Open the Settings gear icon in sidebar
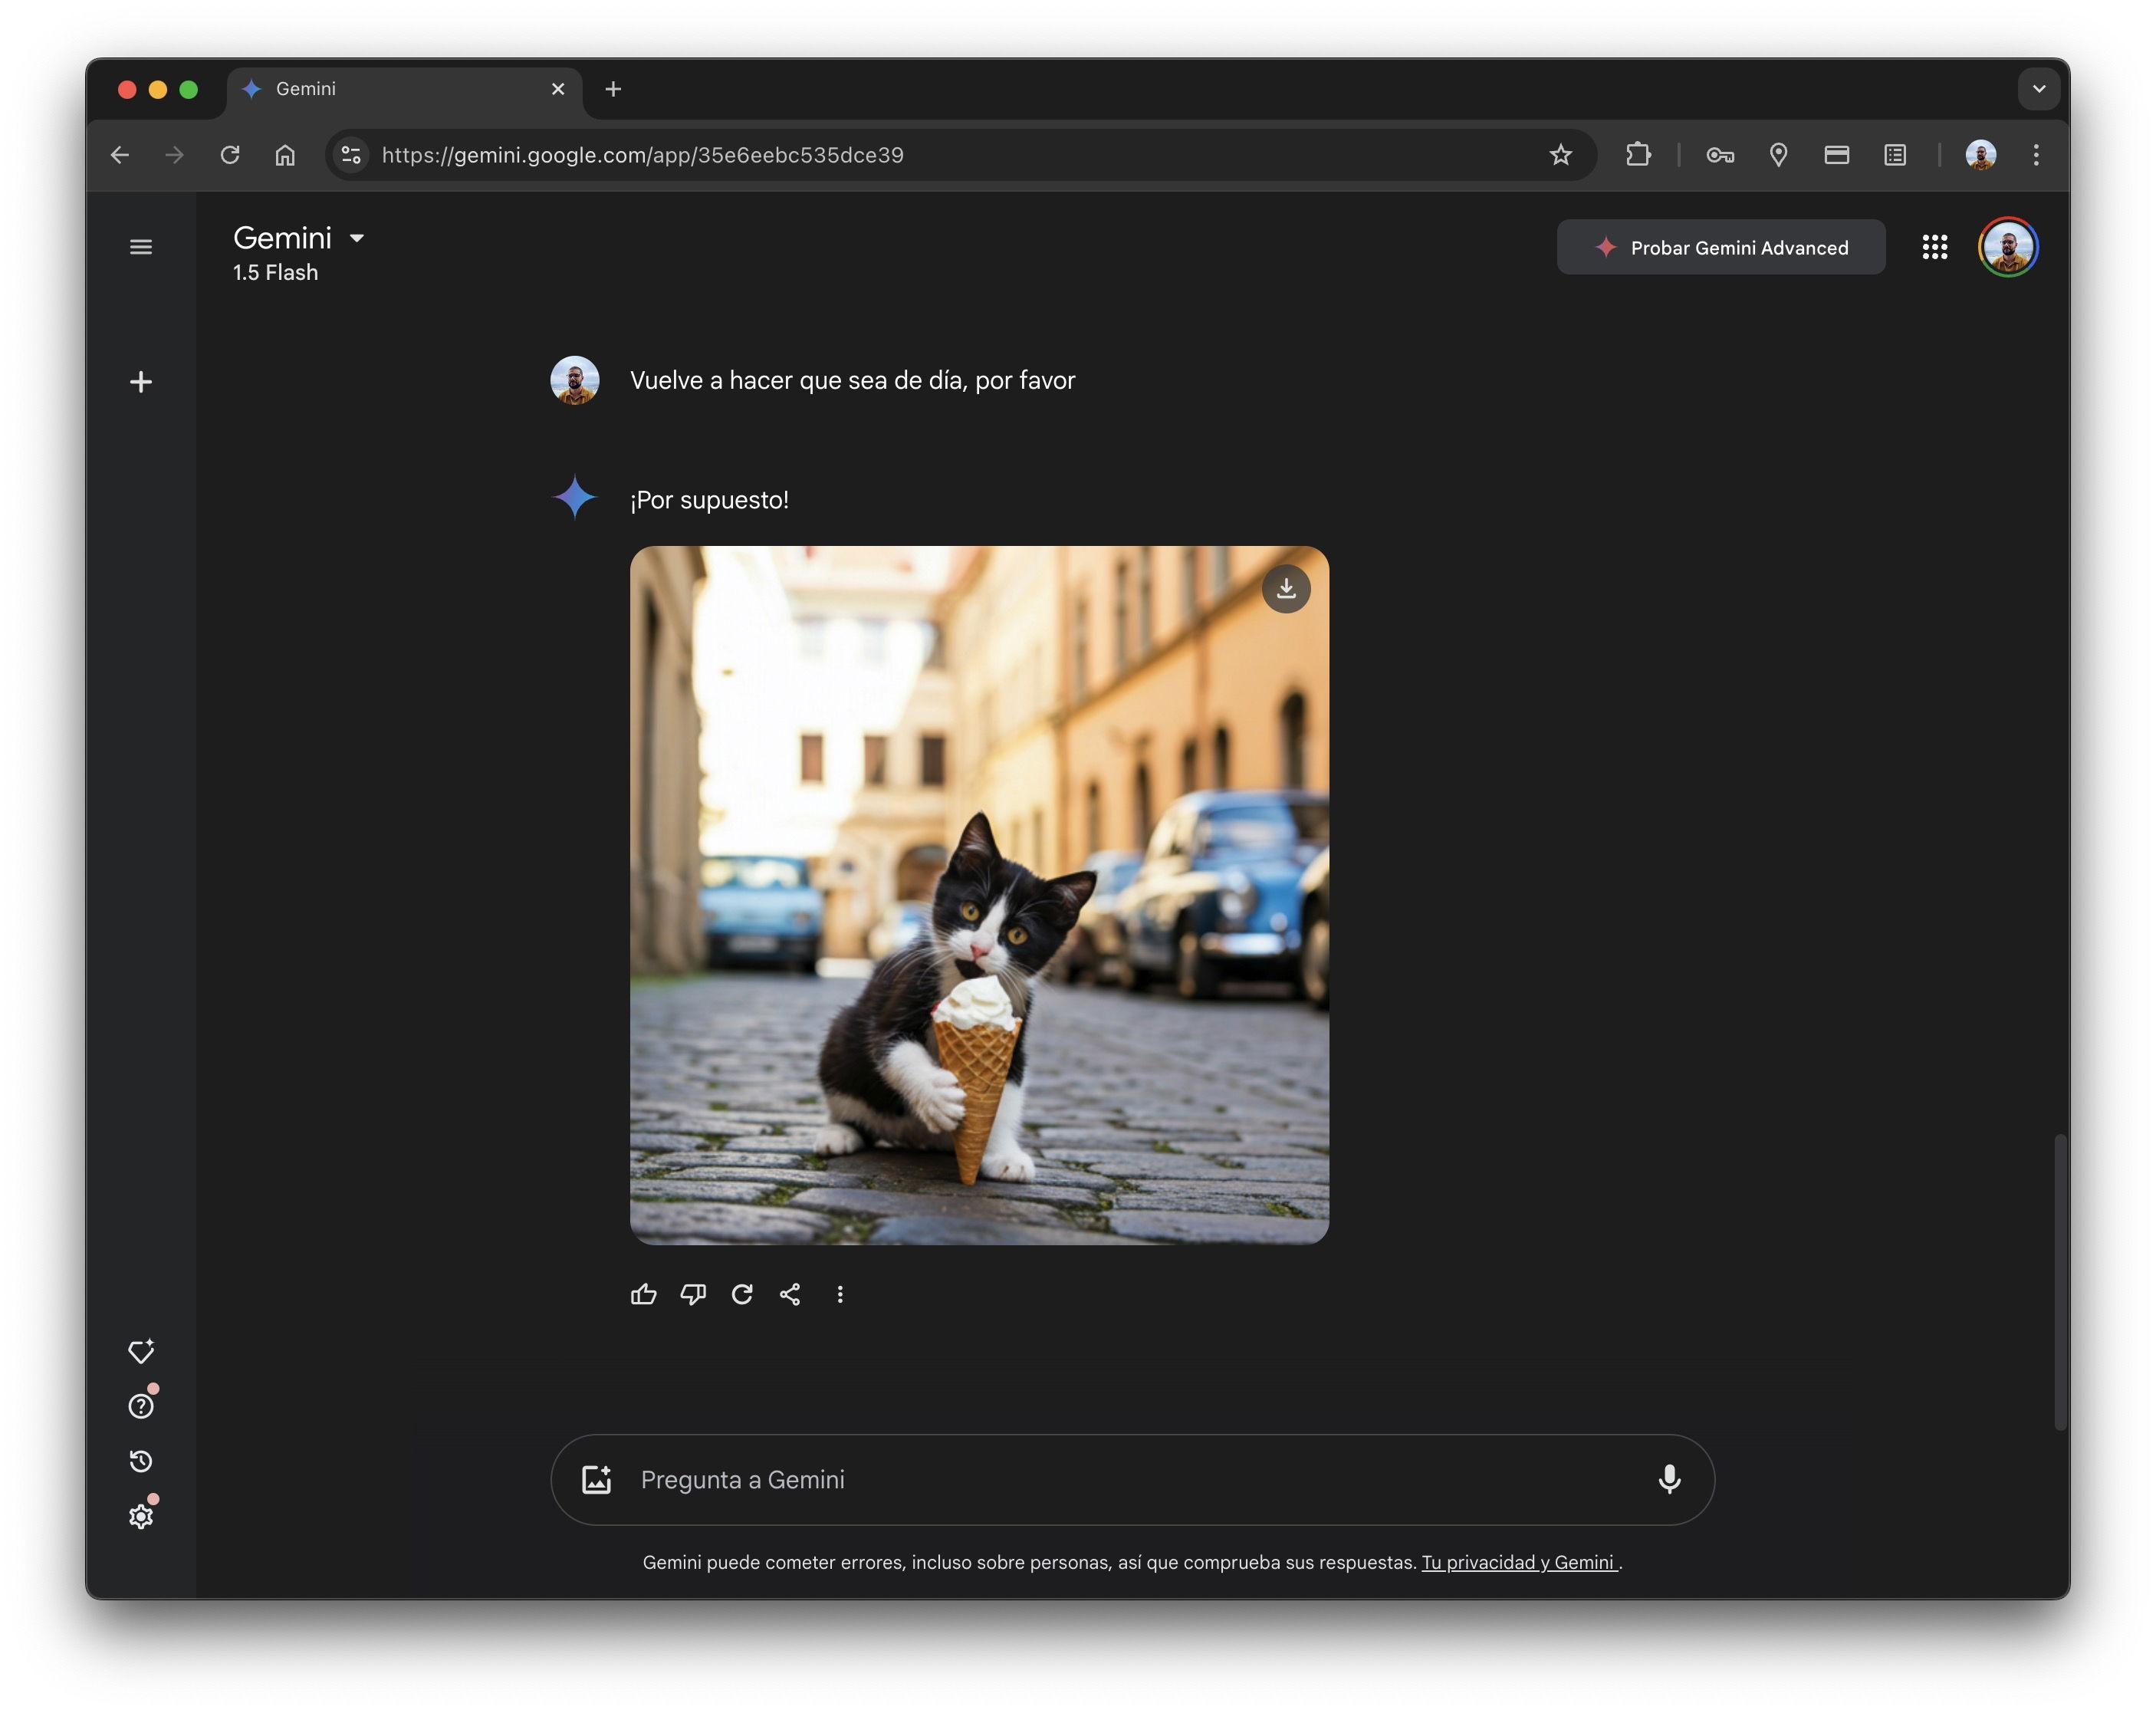The image size is (2156, 1713). (141, 1516)
